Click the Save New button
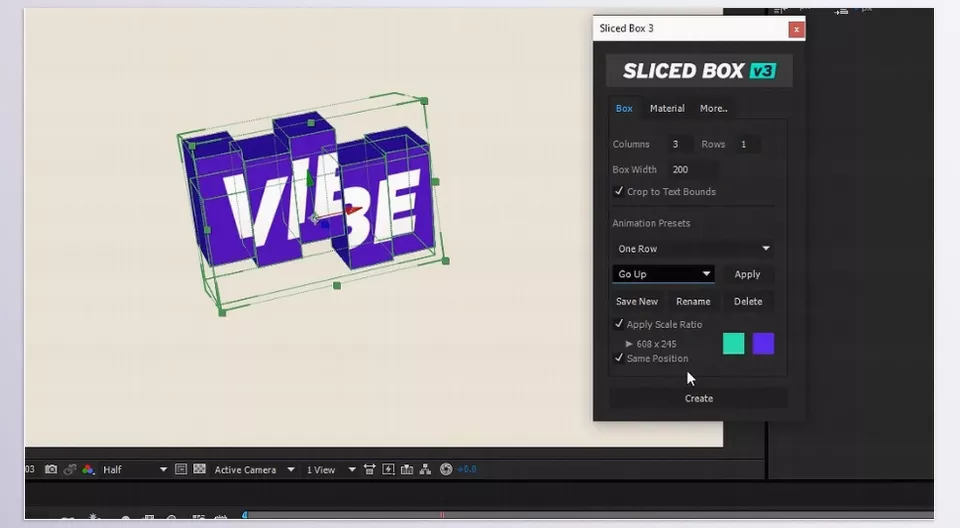960x528 pixels. pos(637,301)
